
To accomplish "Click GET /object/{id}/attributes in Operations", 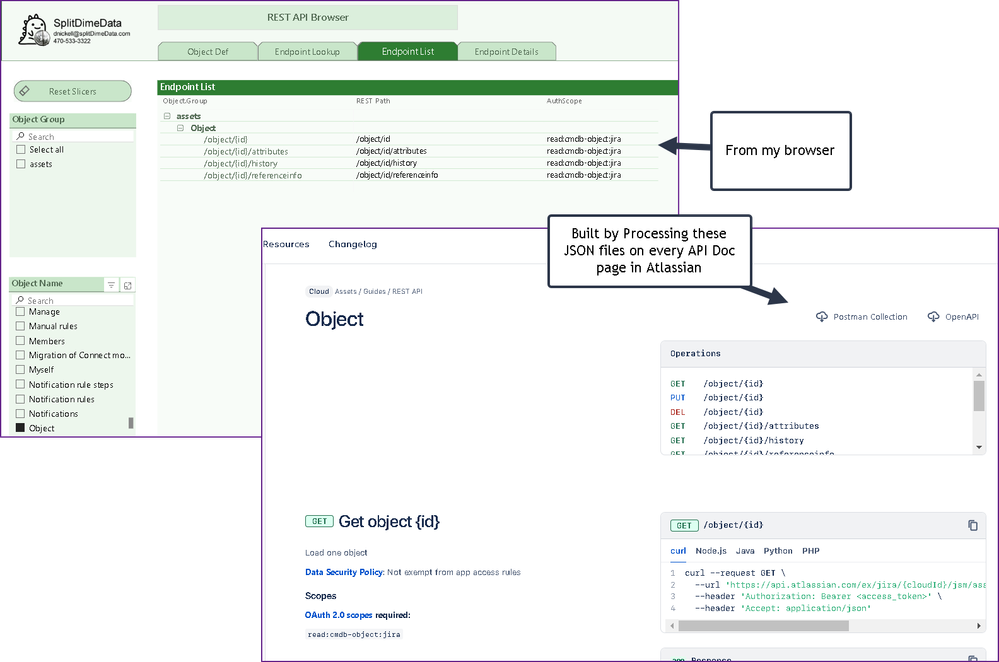I will (744, 426).
